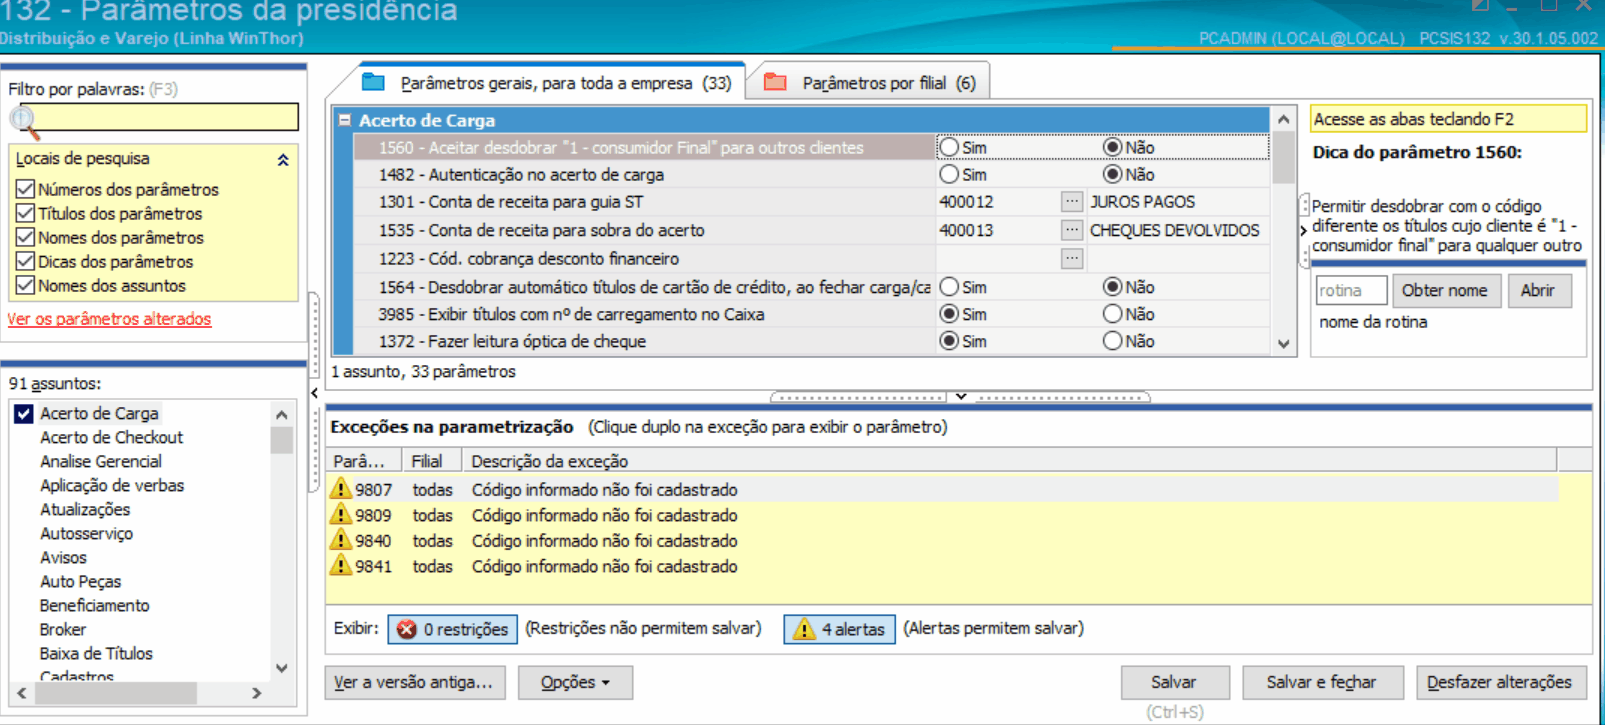This screenshot has width=1605, height=725.
Task: Open the Opções dropdown button
Action: coord(575,682)
